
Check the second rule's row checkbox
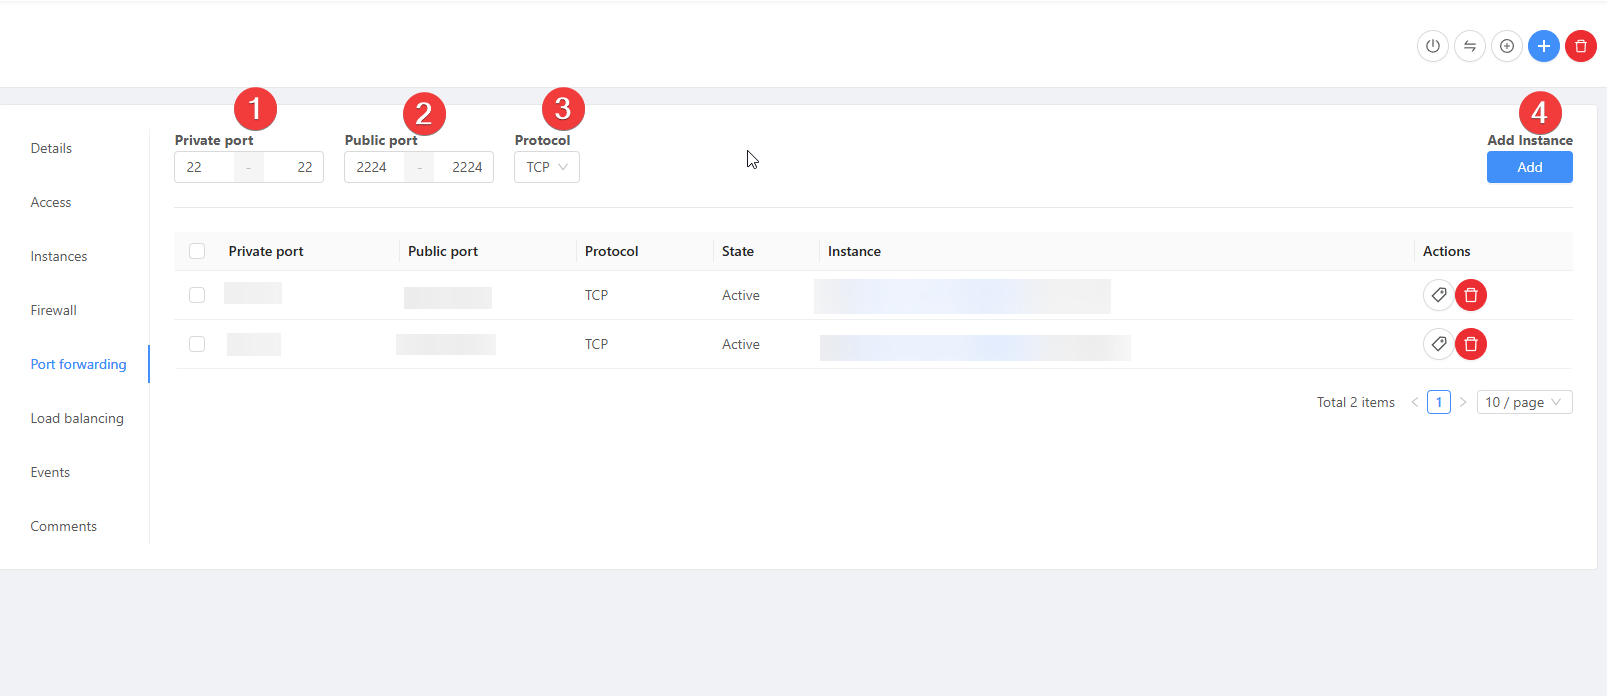click(197, 344)
